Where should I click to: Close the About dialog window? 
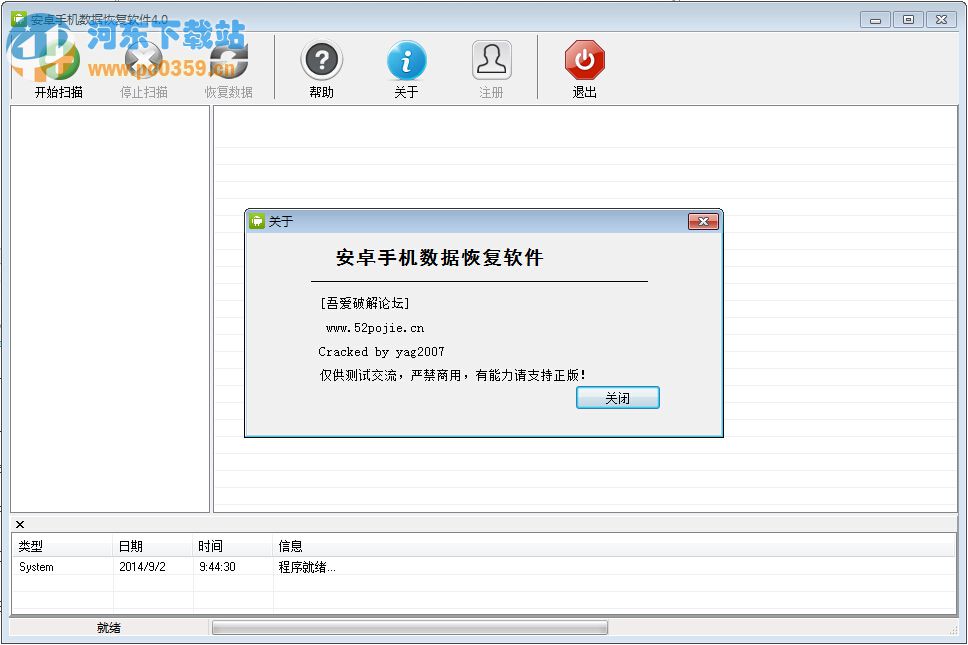pos(703,221)
